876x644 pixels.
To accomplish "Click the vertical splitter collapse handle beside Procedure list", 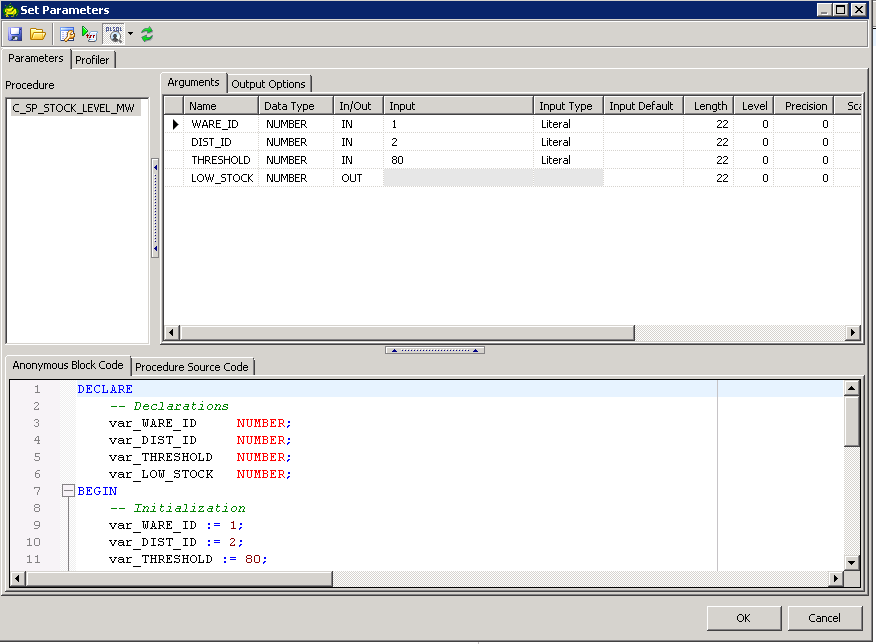I will (155, 207).
